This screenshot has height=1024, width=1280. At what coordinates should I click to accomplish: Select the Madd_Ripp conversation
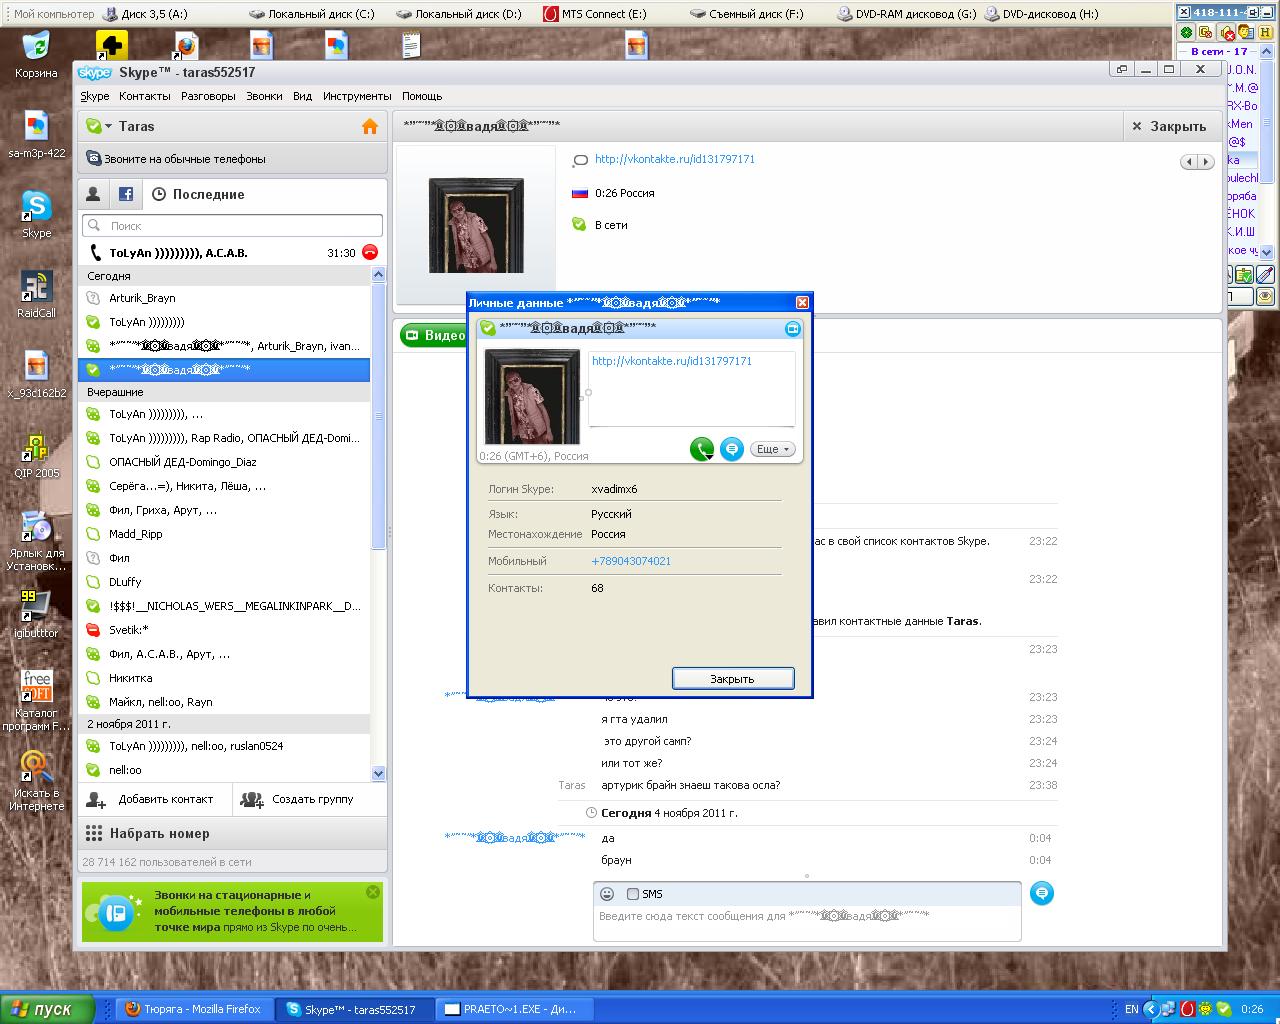224,534
